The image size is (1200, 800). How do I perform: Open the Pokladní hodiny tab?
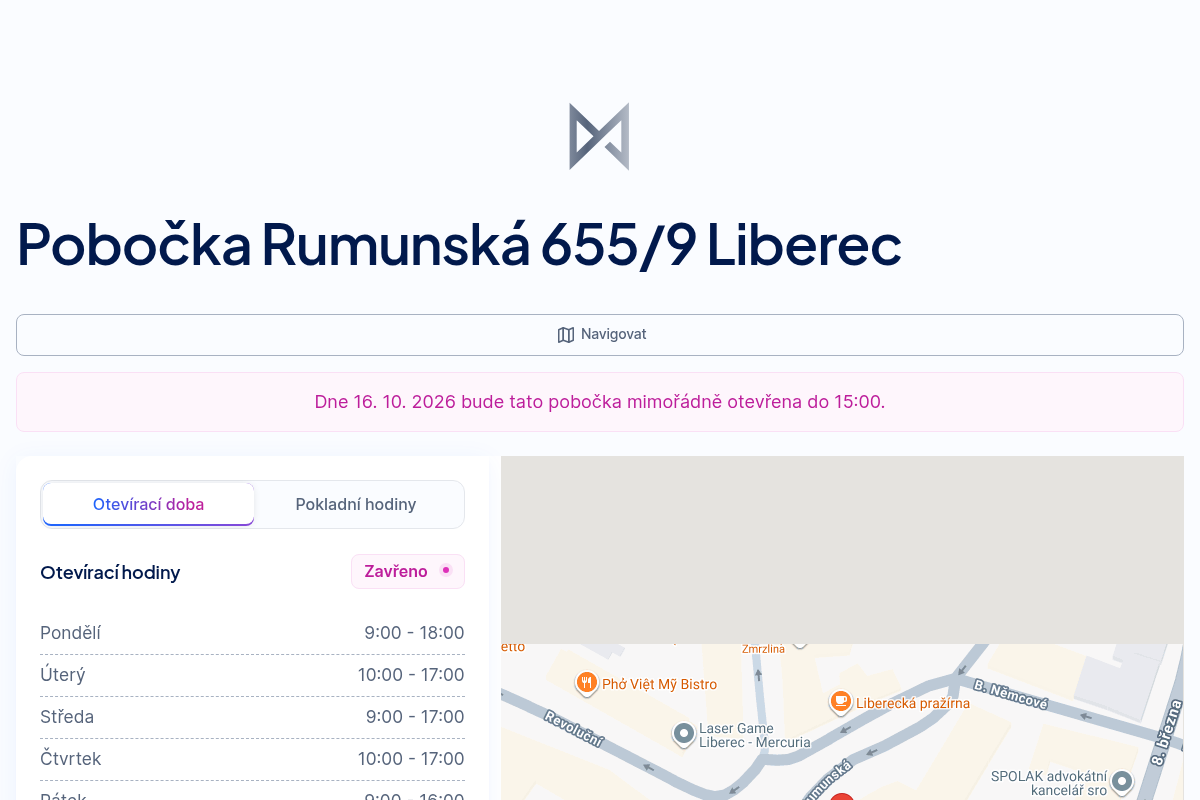[356, 504]
